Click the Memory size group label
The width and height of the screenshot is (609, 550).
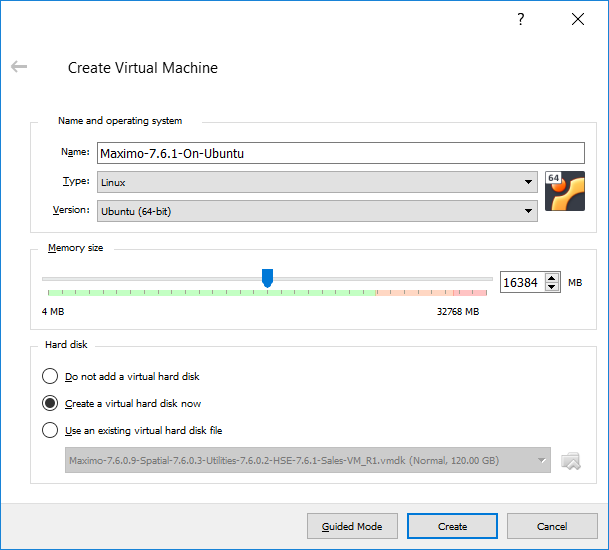(x=76, y=248)
